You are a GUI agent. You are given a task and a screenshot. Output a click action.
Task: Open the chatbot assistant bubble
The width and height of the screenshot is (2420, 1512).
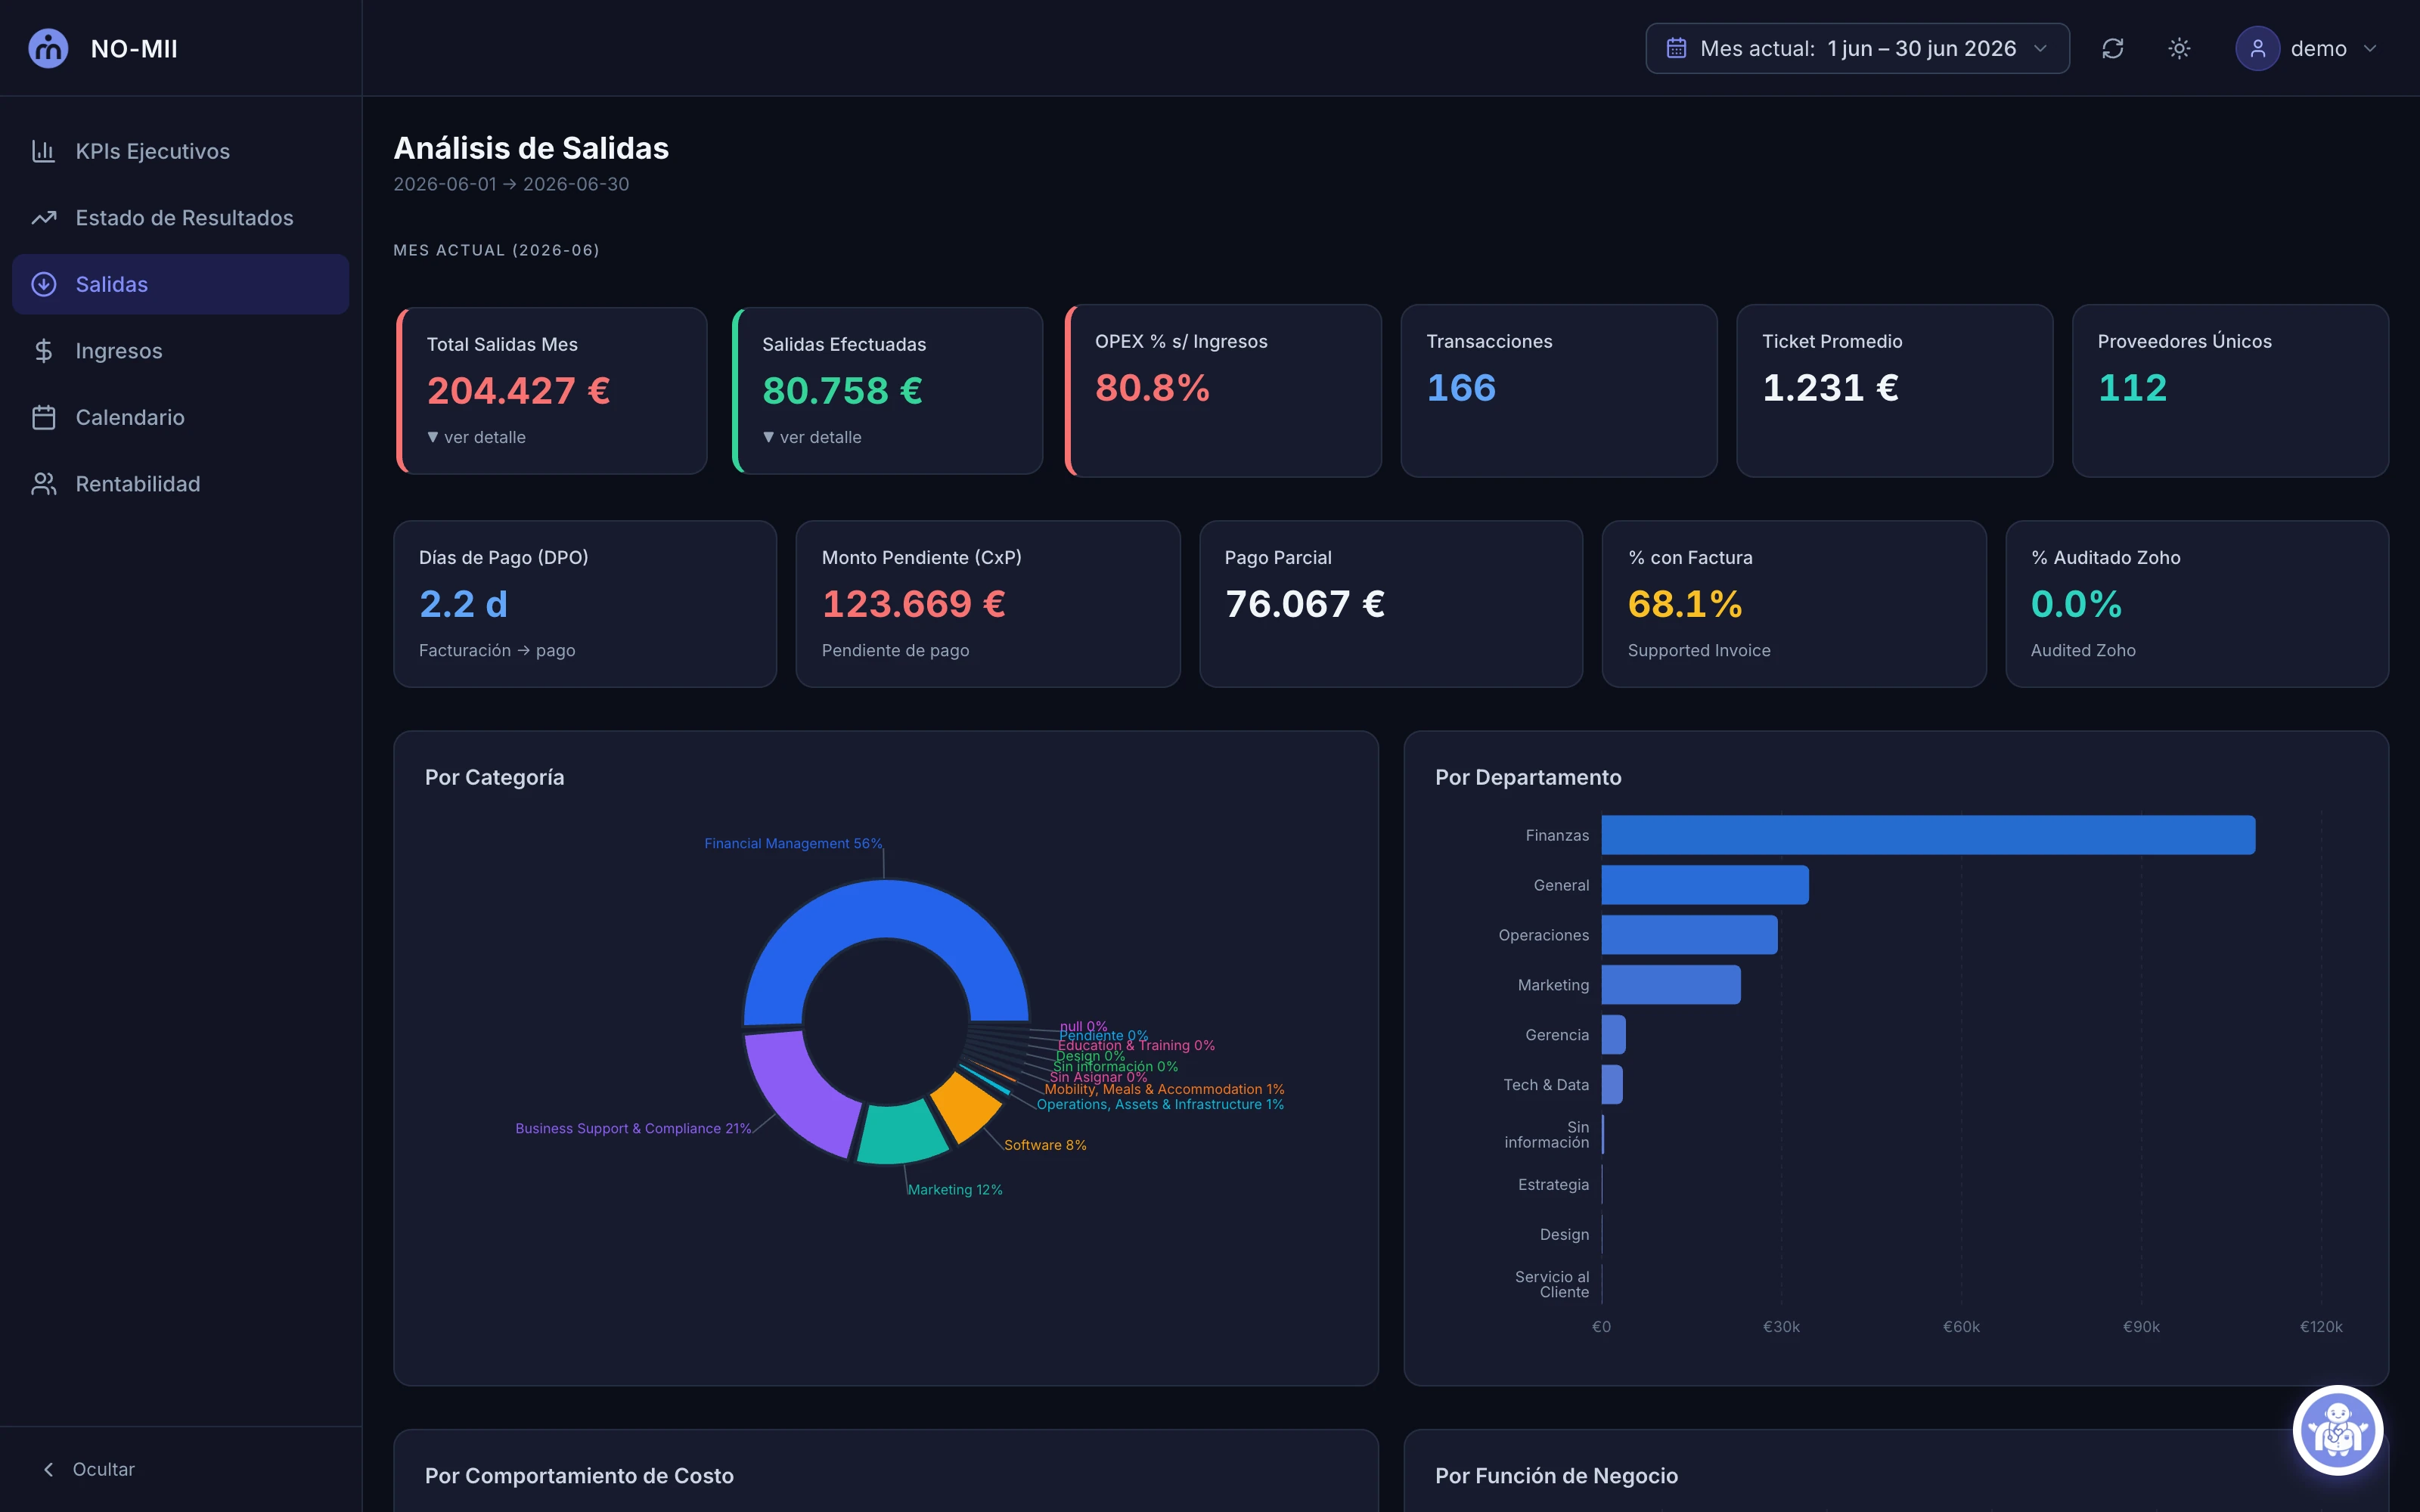pyautogui.click(x=2337, y=1430)
